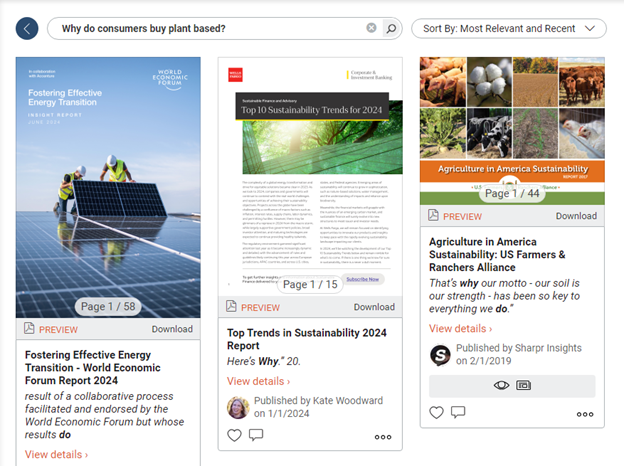Click the eye icon on Agriculture card

(501, 385)
